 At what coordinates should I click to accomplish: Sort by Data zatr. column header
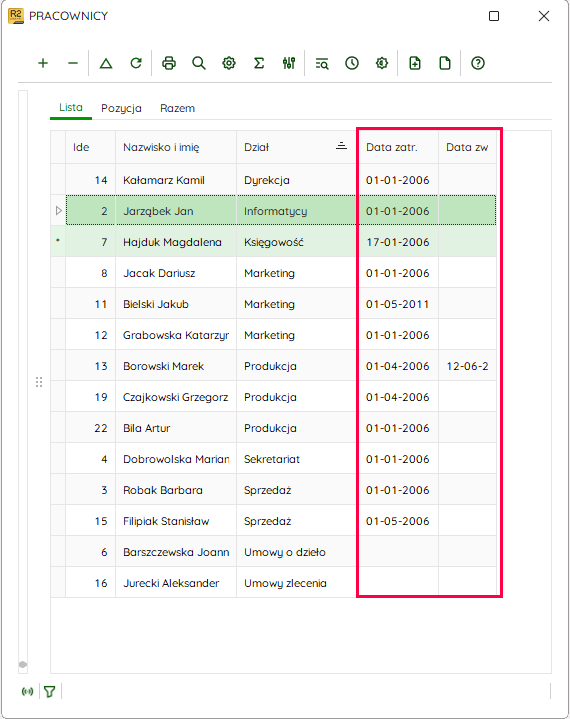point(398,147)
